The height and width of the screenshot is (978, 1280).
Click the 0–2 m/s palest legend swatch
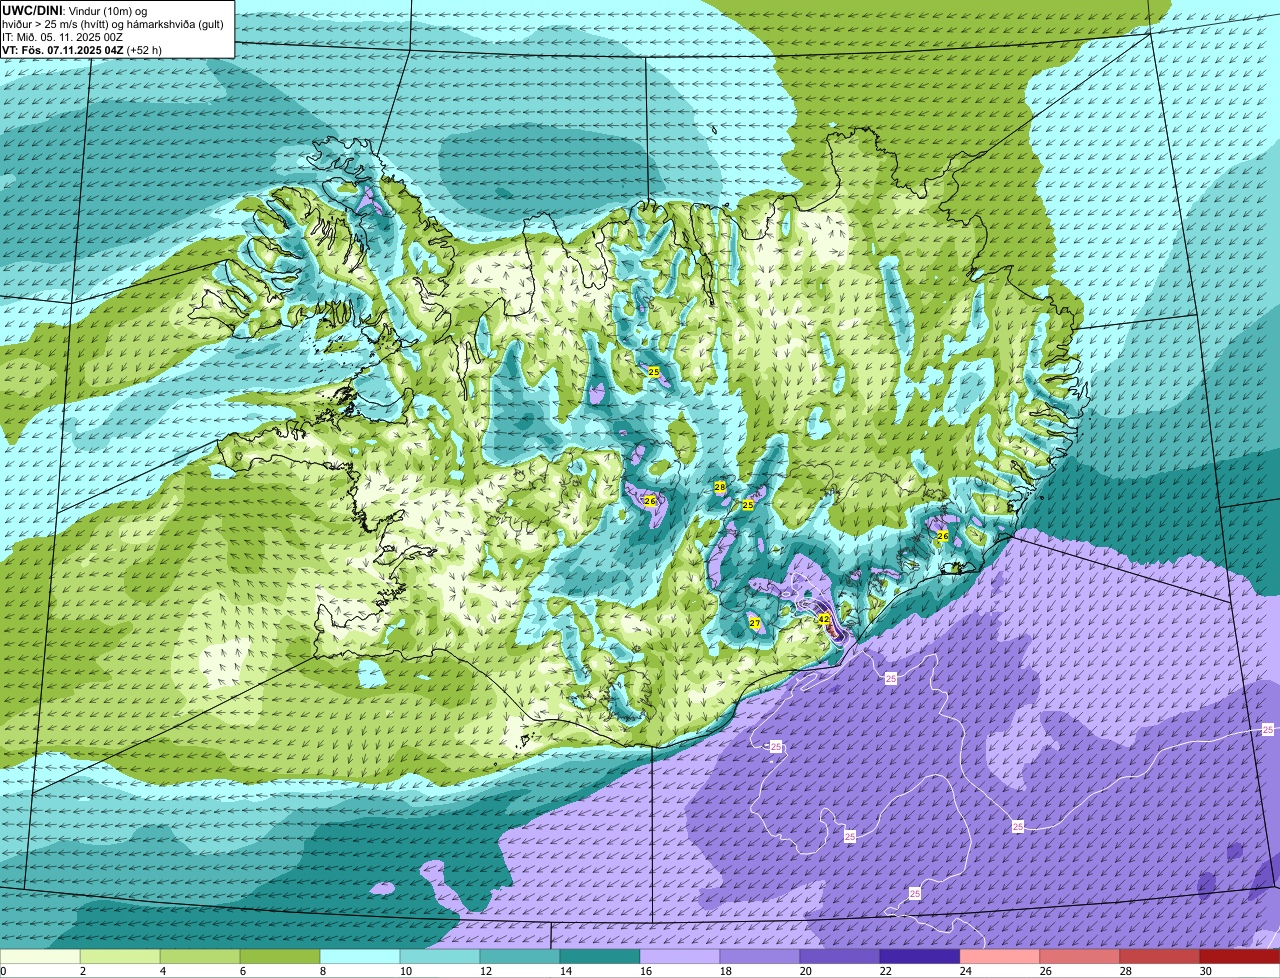40,956
